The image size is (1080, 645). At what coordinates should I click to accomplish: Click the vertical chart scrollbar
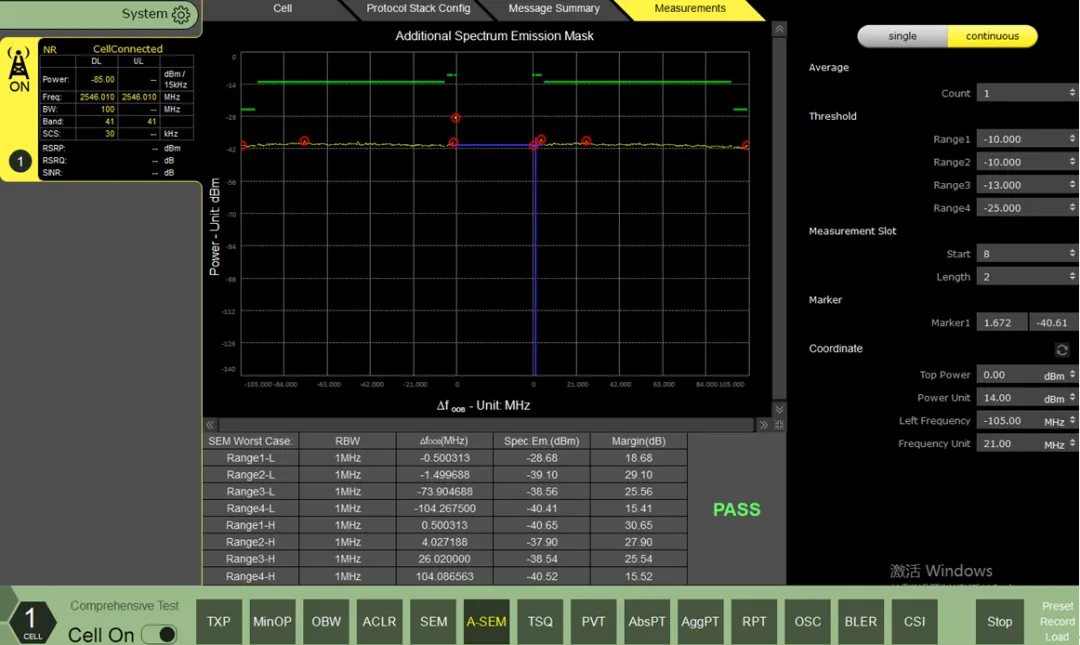click(779, 218)
